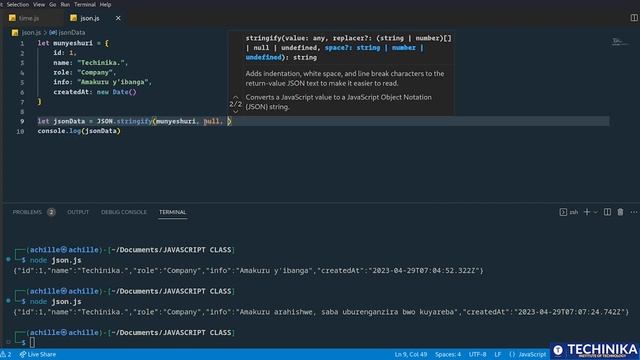Click the minimap in the editor
Screen dimensions: 640x360
620,41
